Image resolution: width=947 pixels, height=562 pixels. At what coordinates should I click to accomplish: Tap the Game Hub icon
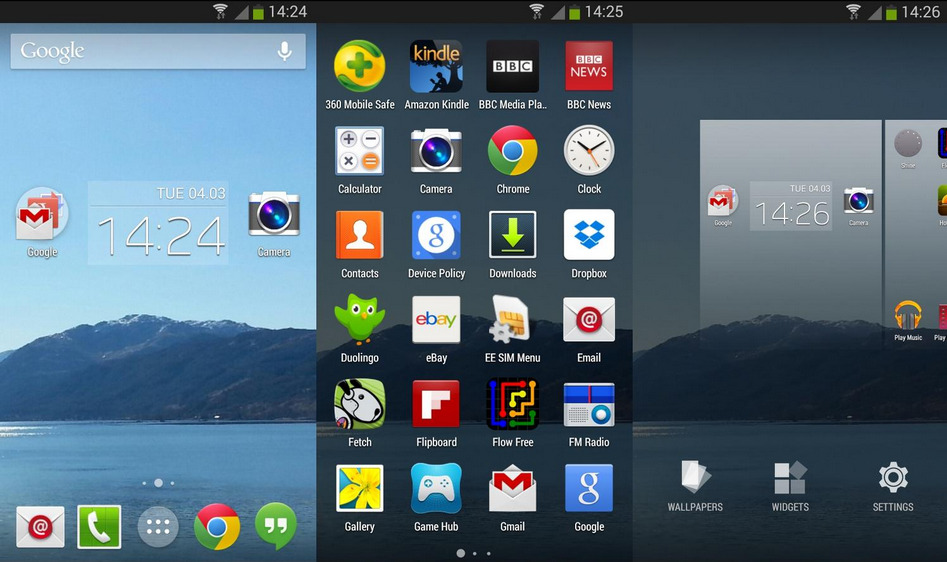(436, 489)
